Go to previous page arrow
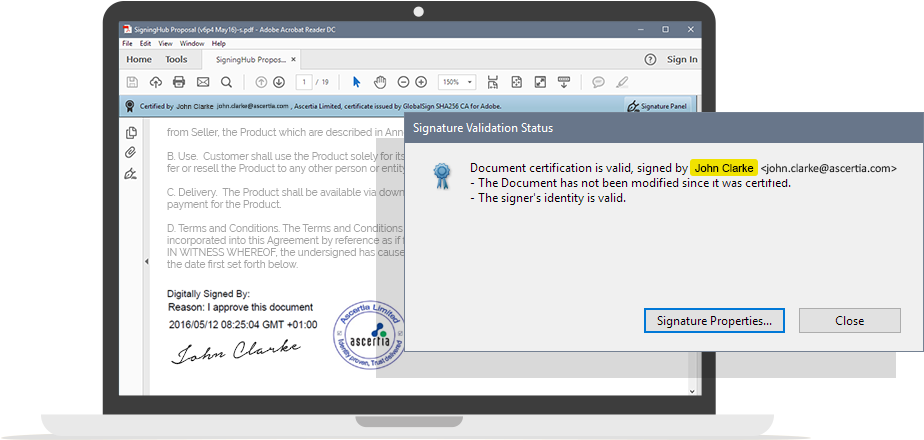Screen dimensions: 924x440 point(261,82)
